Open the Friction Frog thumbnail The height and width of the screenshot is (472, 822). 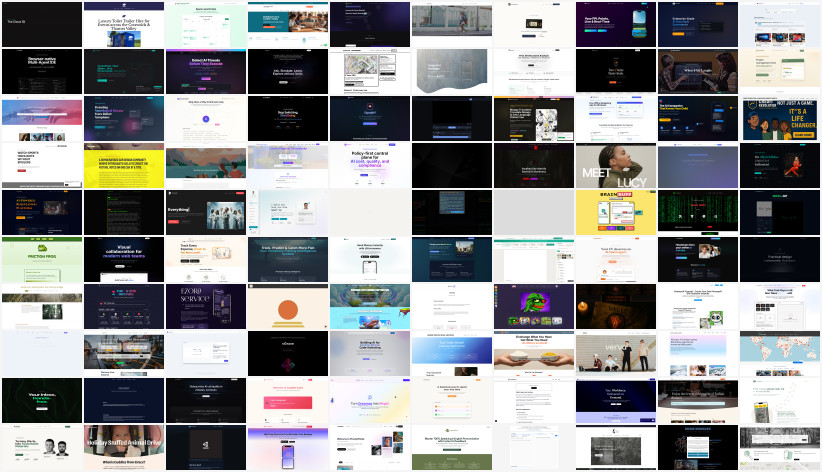[x=42, y=260]
